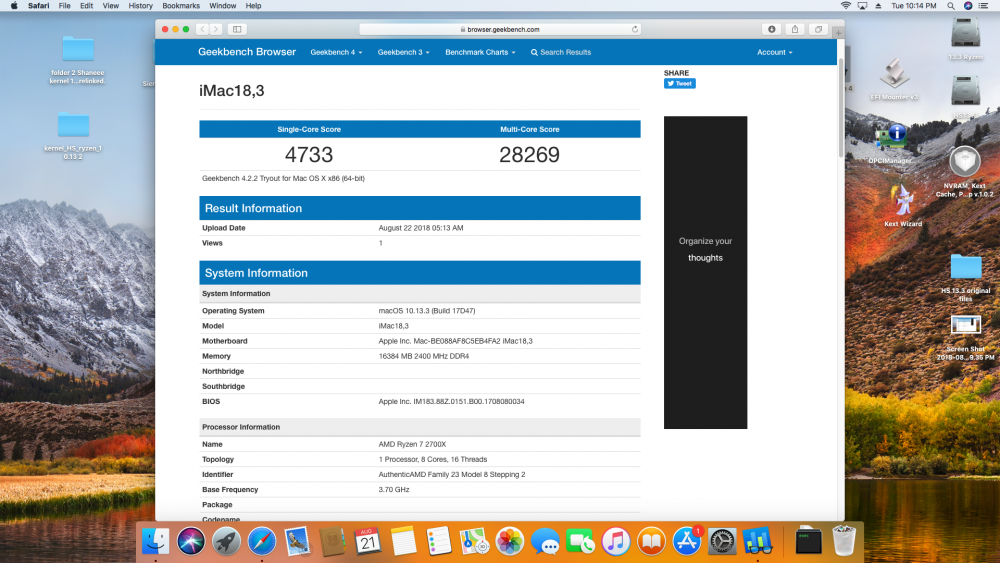Screen dimensions: 1000x563
Task: Show all Safari tabs overview
Action: [818, 29]
